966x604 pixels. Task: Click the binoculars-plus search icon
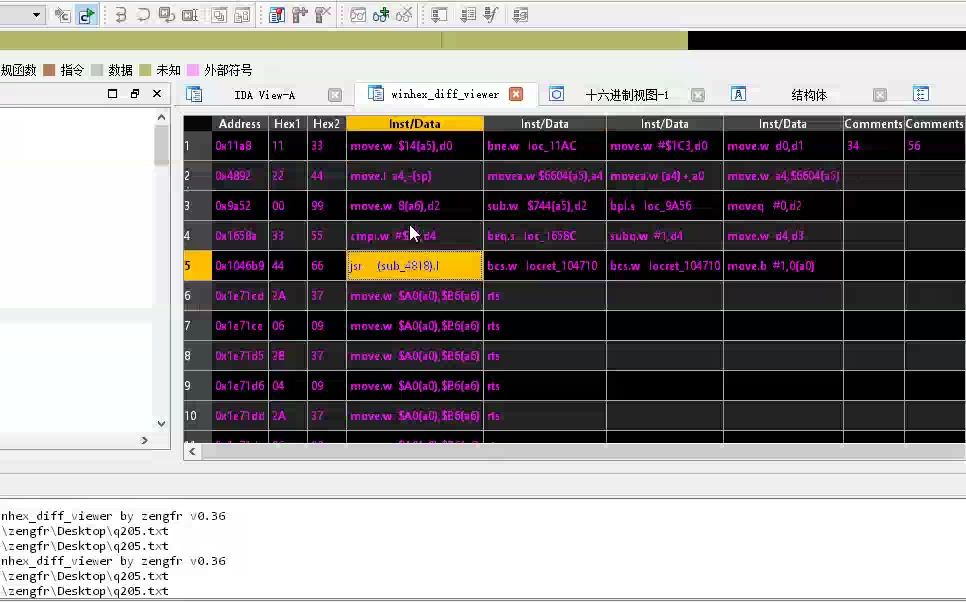[x=382, y=14]
